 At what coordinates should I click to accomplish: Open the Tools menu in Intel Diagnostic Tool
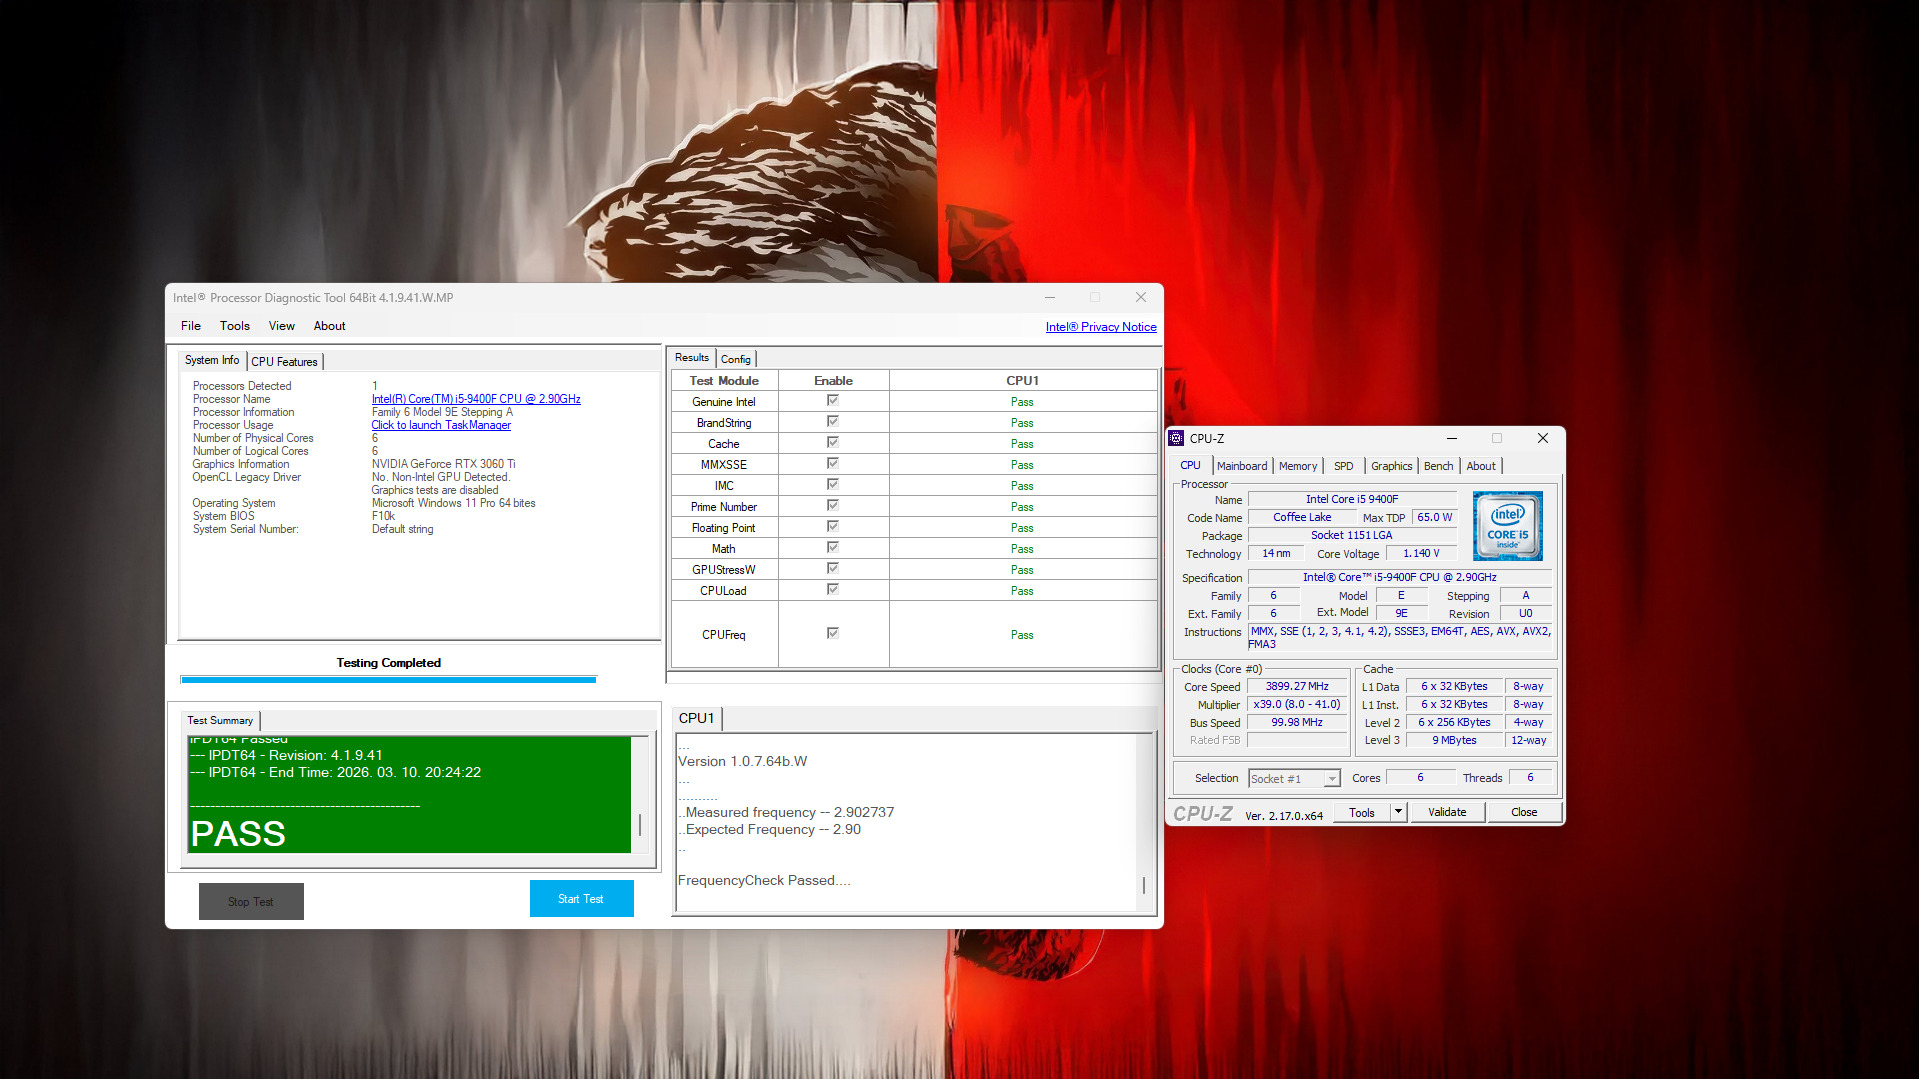coord(235,326)
